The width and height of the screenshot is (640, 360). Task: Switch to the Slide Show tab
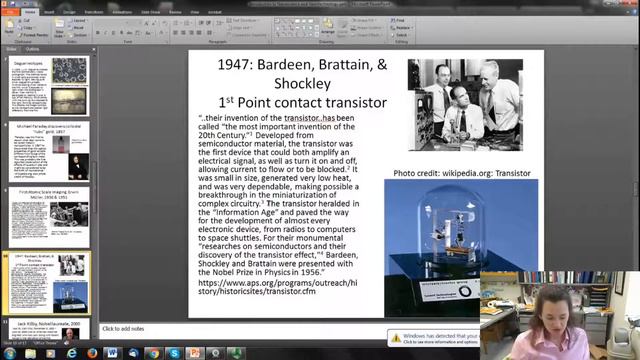(x=151, y=12)
